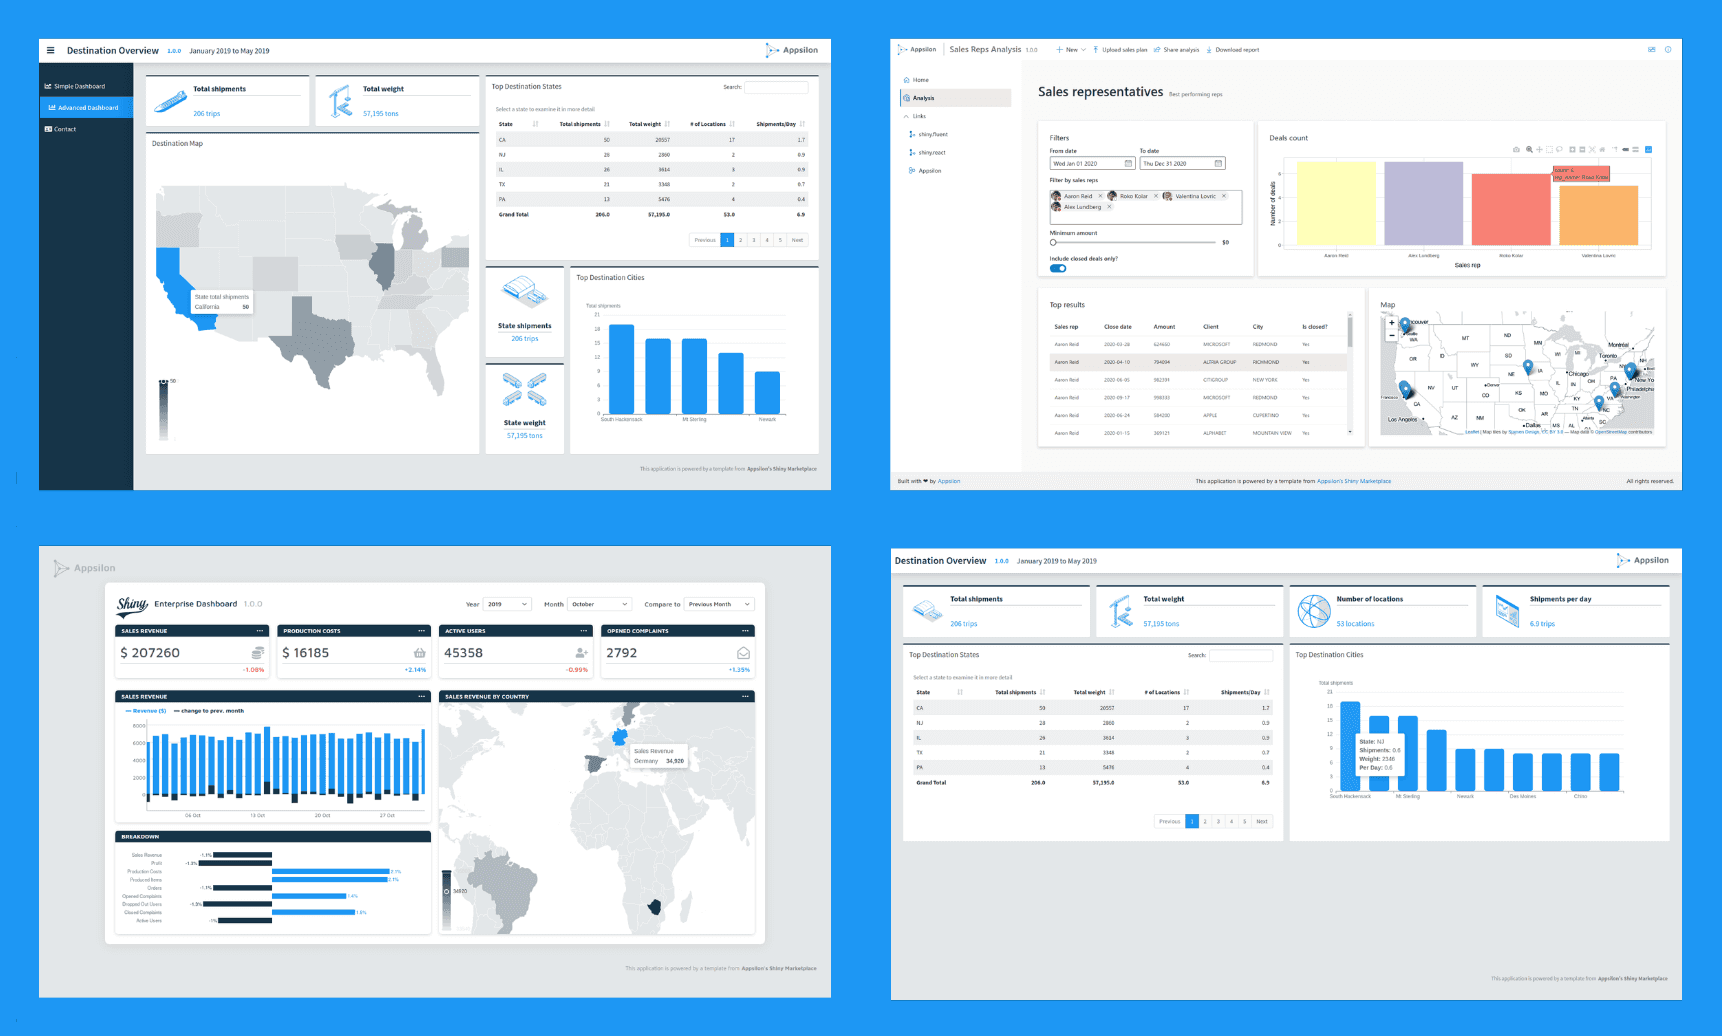Click the coins icon on Sales Revenue card

click(x=258, y=653)
